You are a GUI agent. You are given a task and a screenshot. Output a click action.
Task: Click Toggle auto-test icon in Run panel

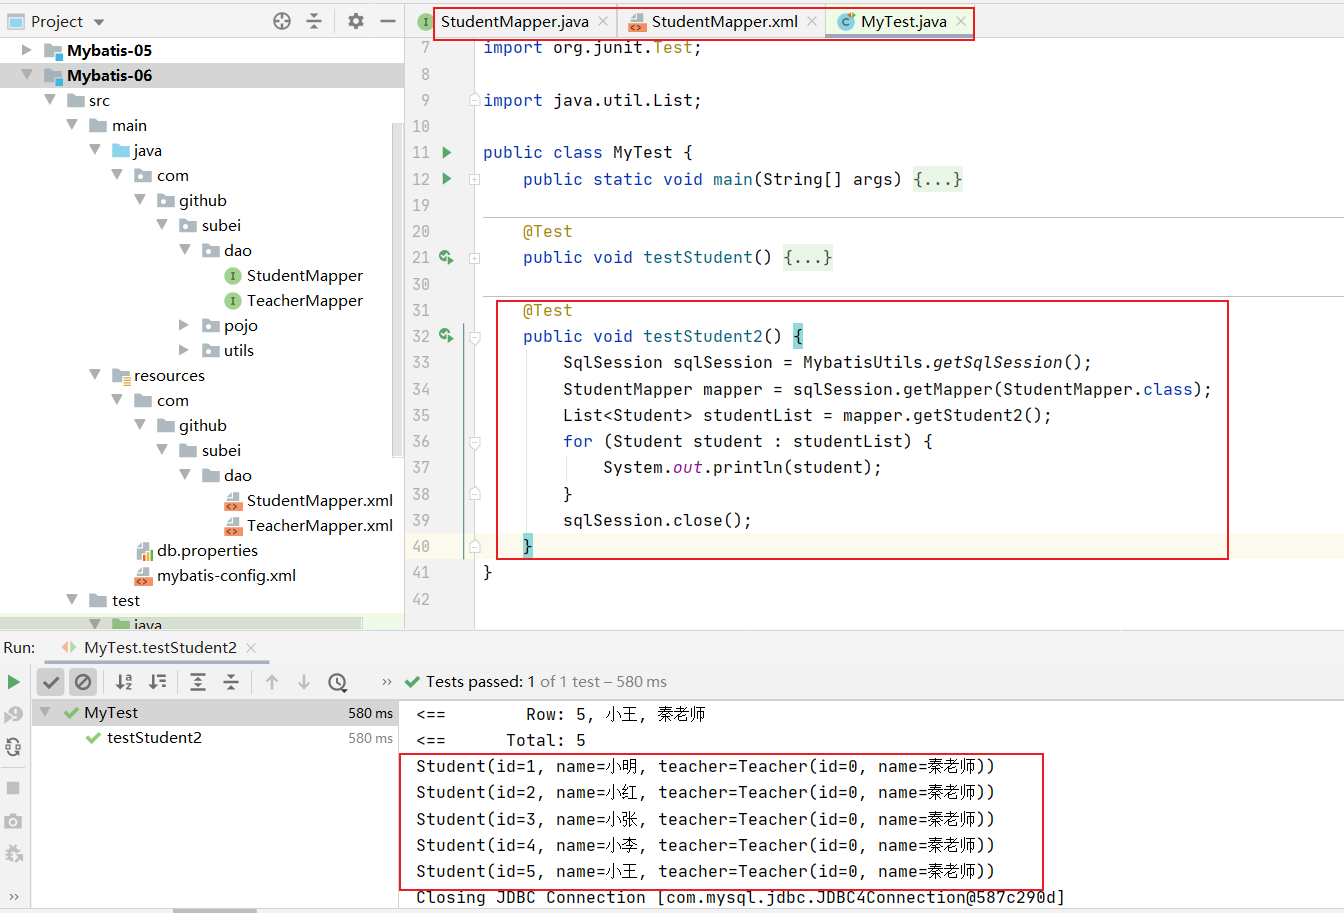(x=13, y=747)
